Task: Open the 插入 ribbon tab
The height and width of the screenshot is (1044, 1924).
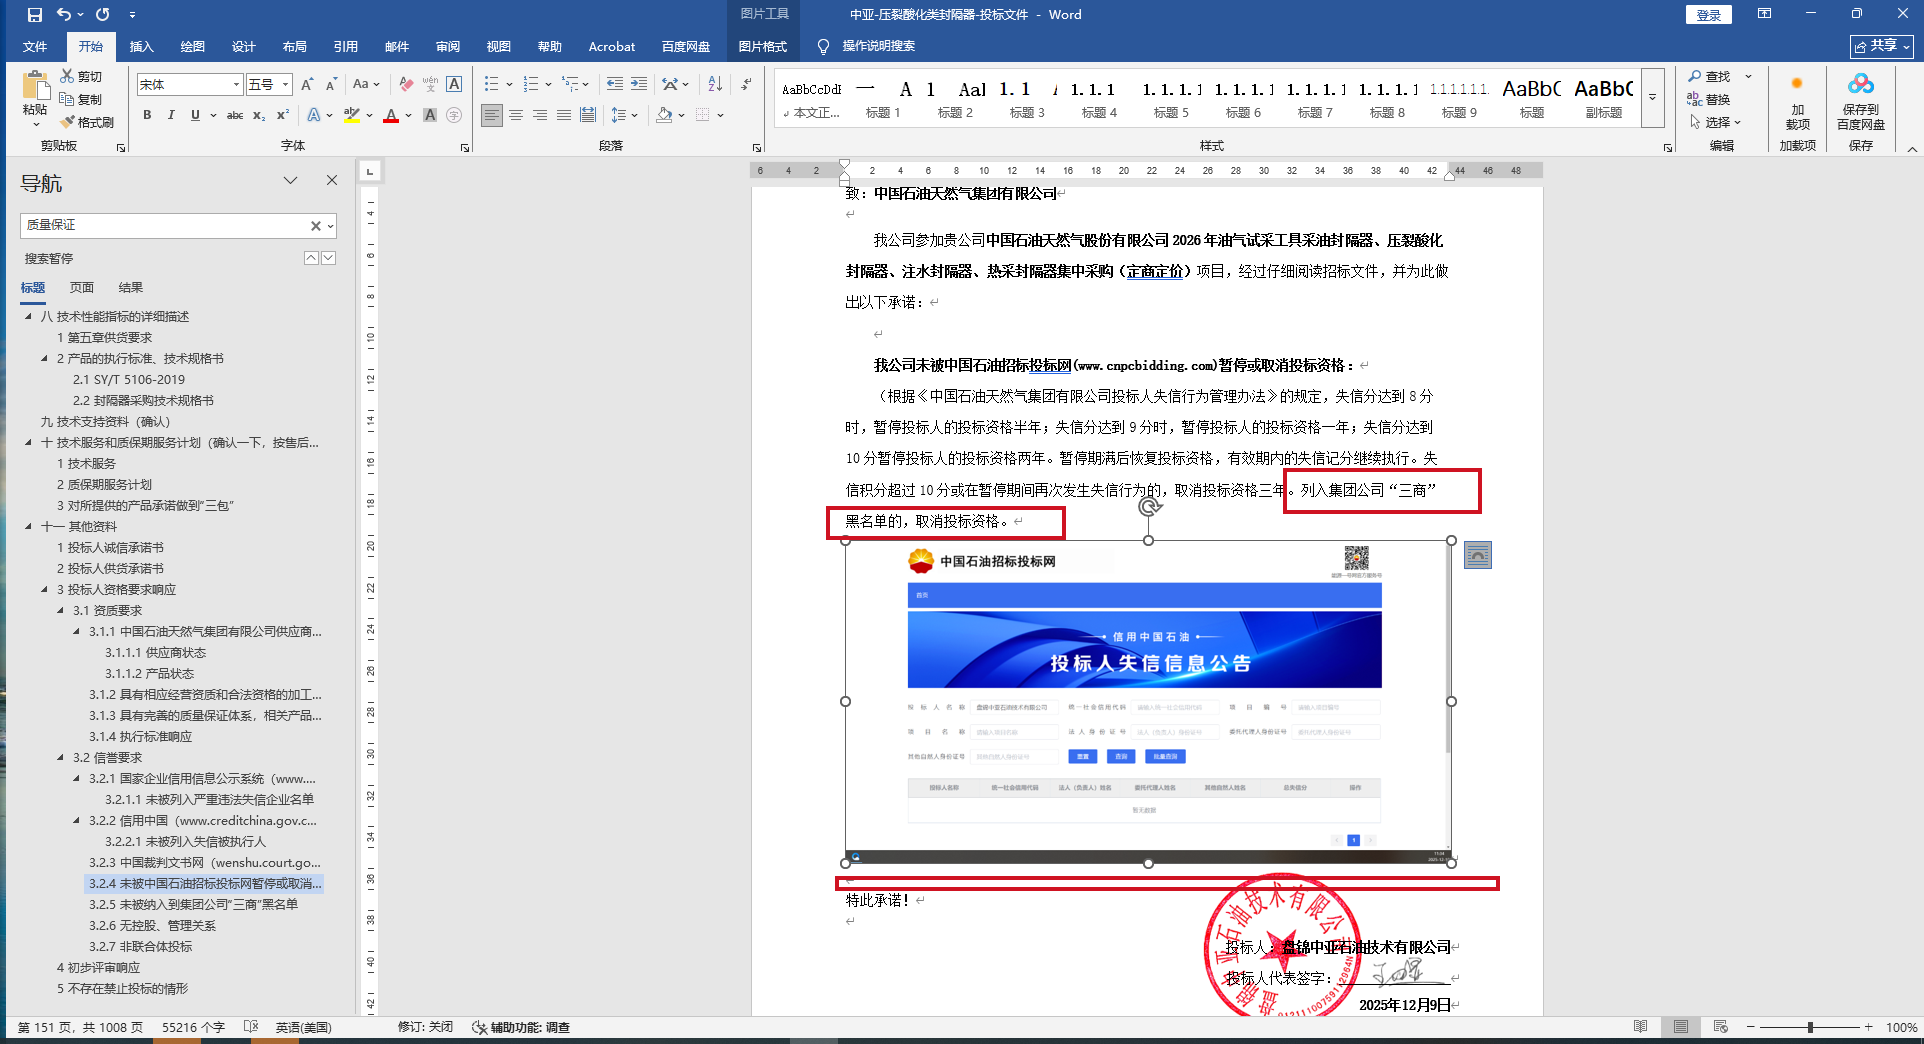Action: (142, 46)
